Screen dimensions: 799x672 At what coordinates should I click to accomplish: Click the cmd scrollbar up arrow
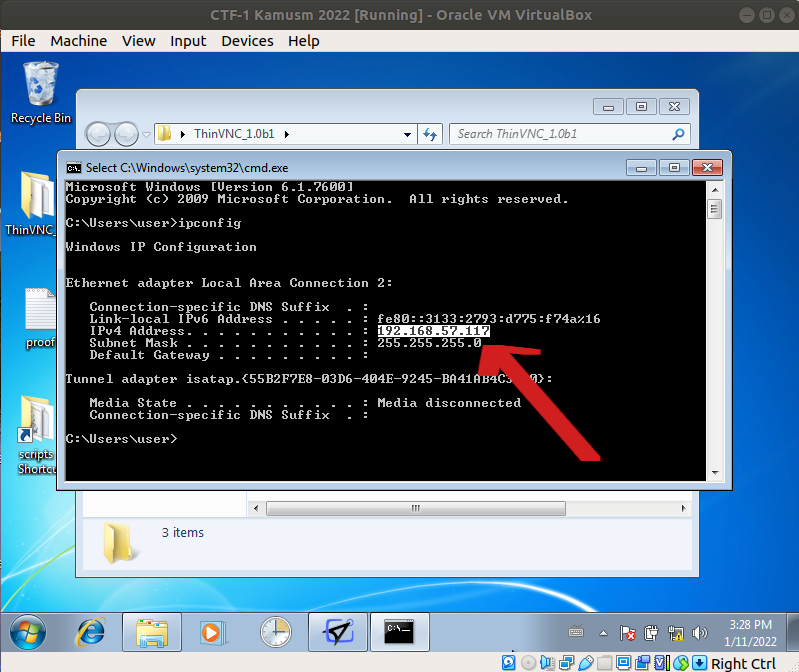[x=715, y=190]
